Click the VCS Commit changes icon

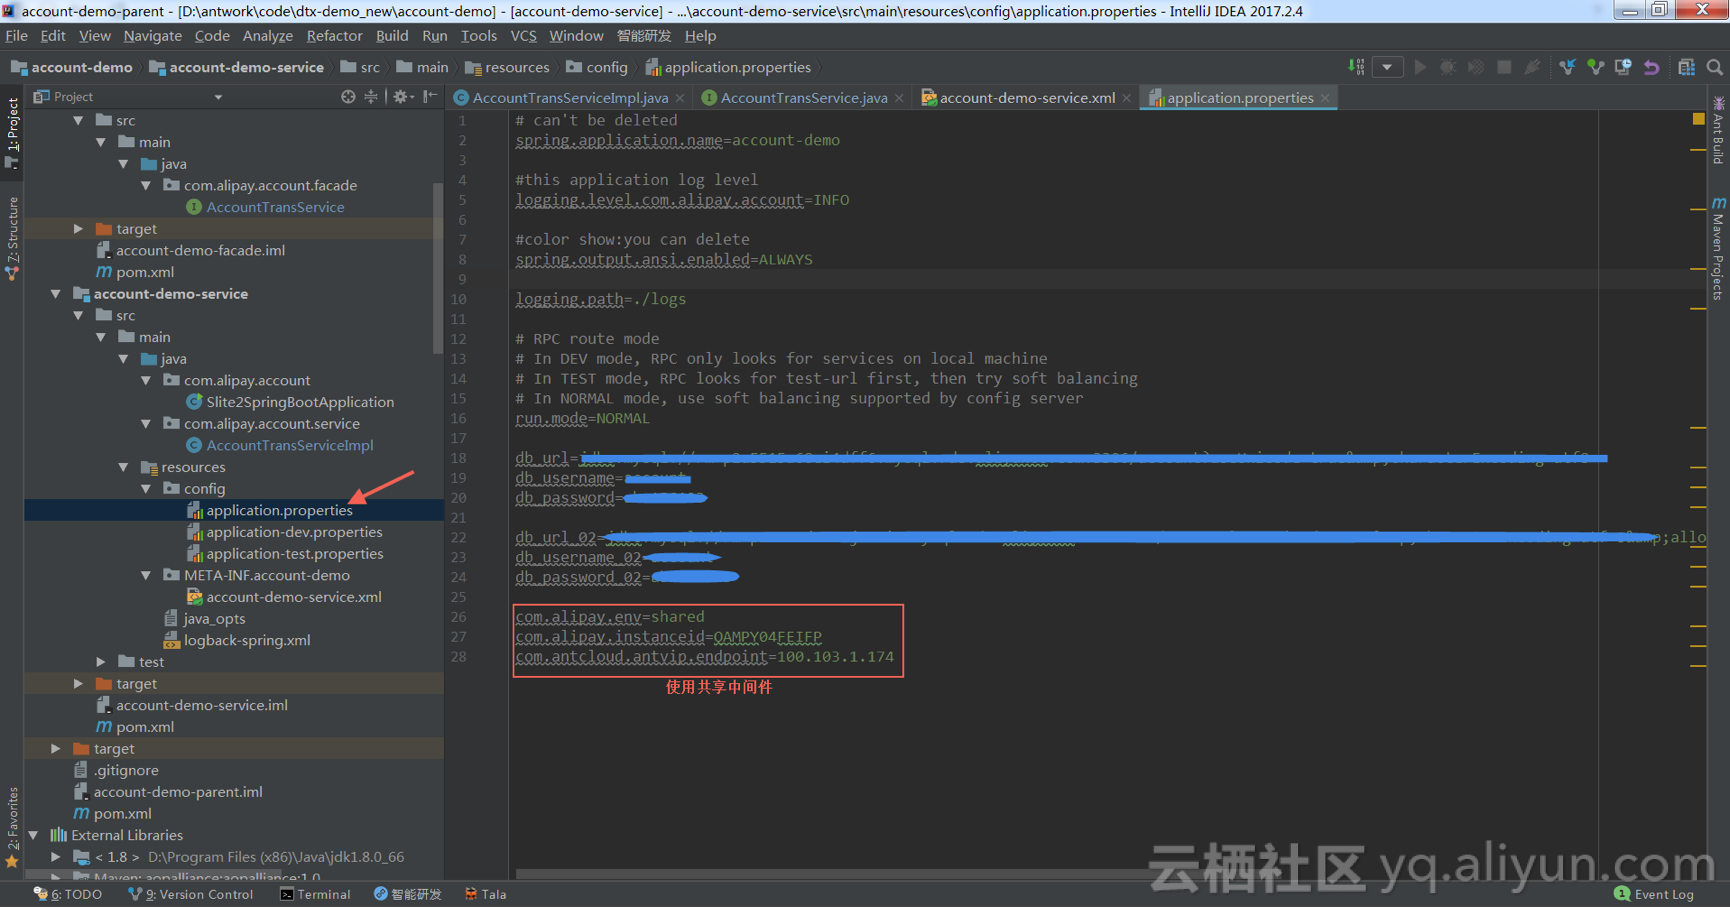(1595, 67)
